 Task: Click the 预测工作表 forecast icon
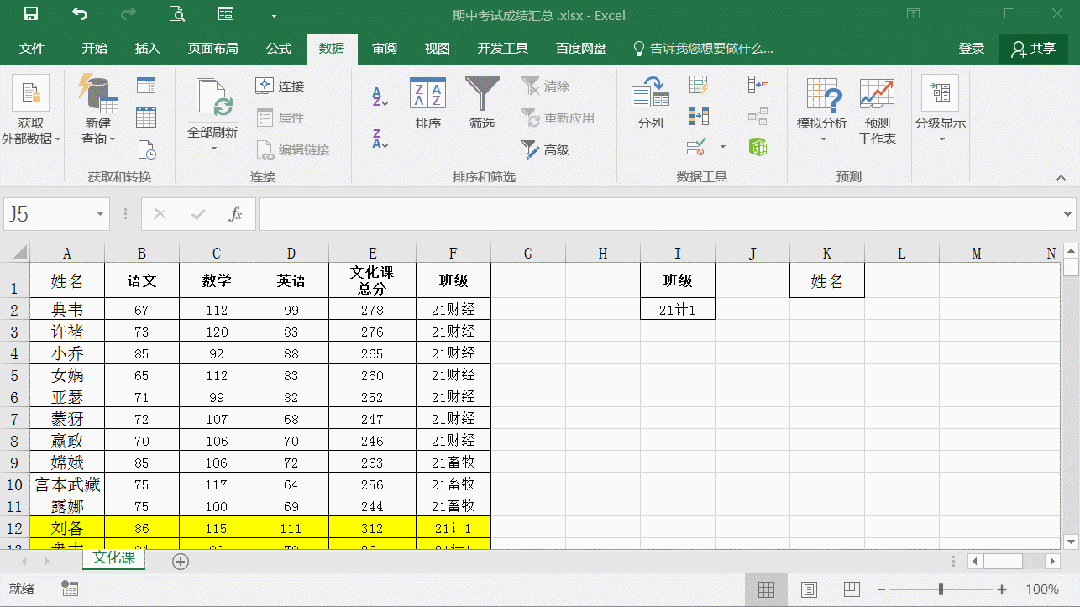877,110
